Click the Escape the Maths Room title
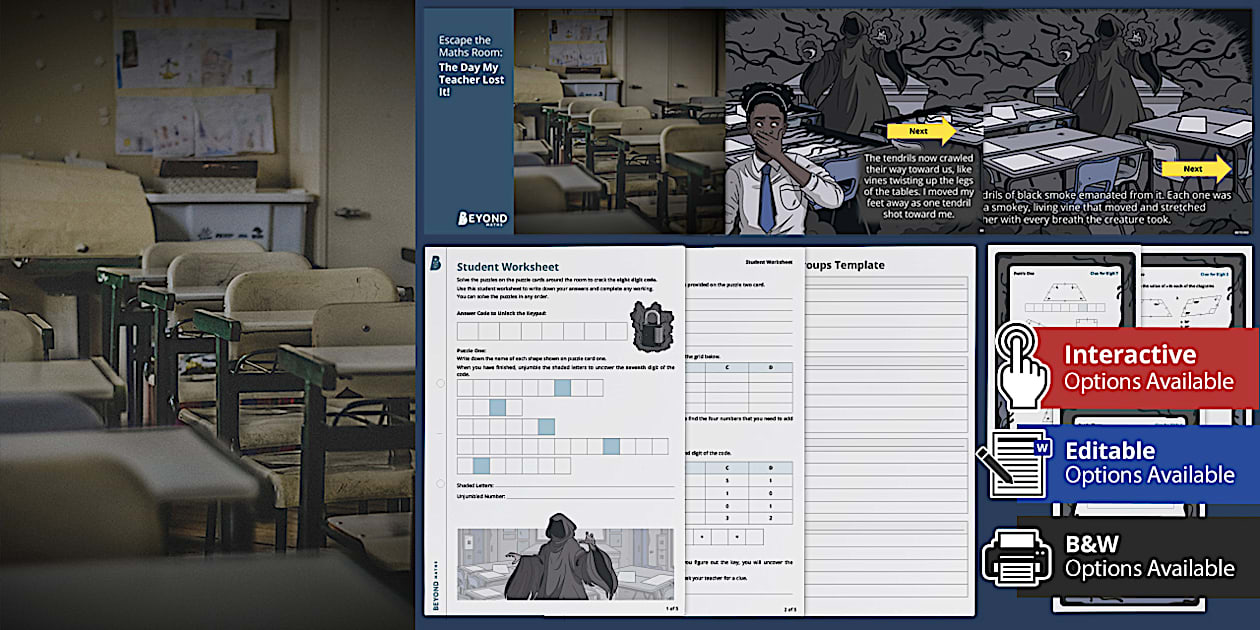 (471, 65)
